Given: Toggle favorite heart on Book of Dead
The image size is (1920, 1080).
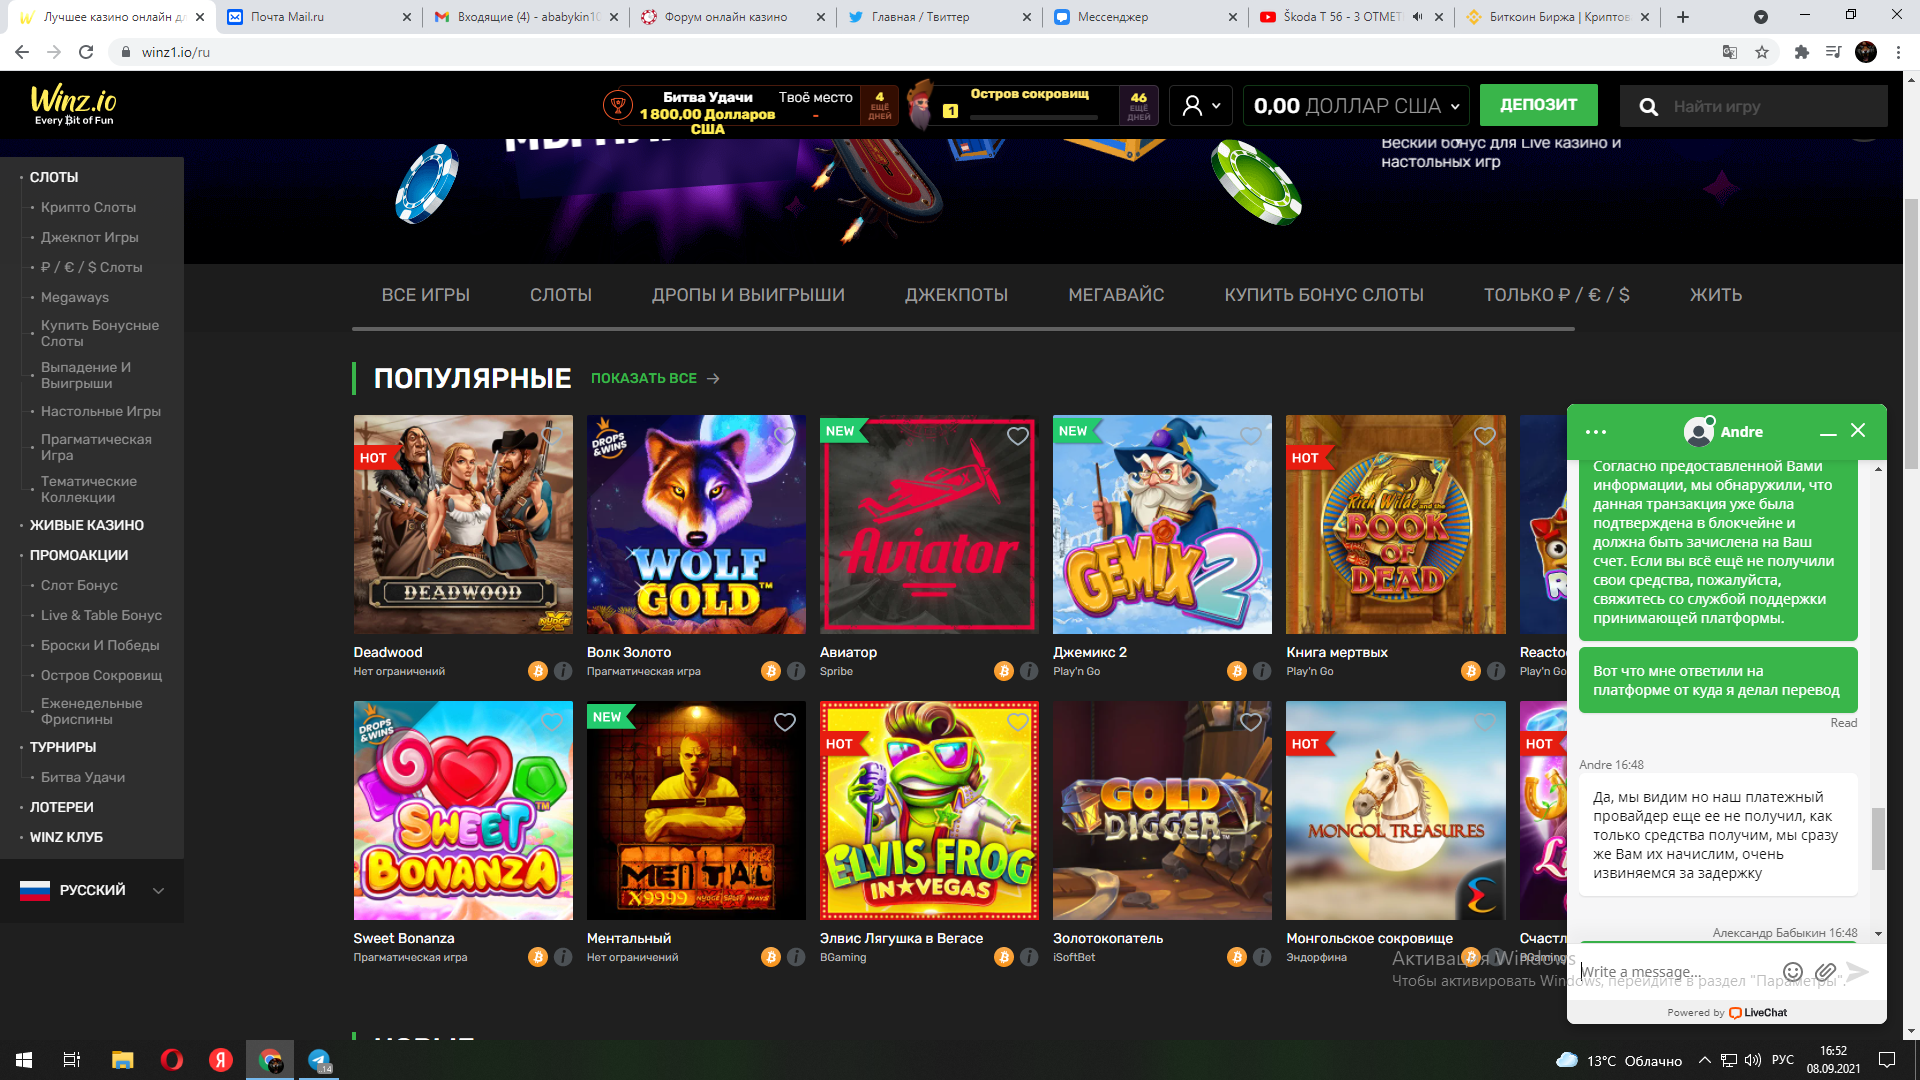Looking at the screenshot, I should [x=1485, y=436].
